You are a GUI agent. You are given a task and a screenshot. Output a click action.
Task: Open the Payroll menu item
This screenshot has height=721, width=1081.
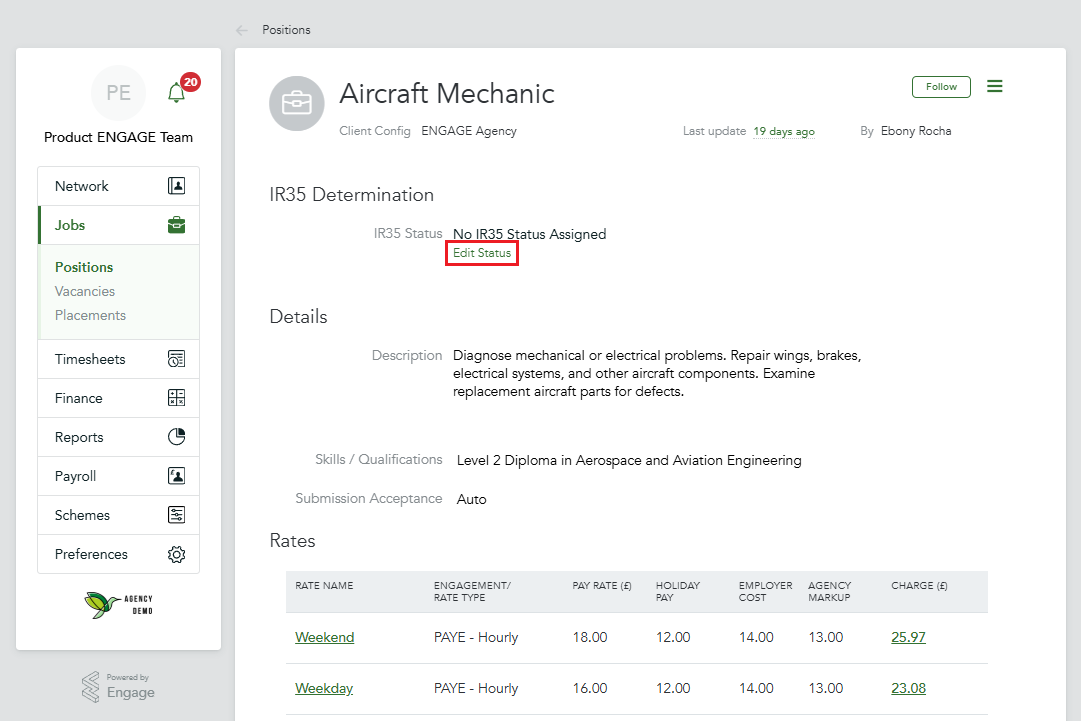[x=119, y=476]
